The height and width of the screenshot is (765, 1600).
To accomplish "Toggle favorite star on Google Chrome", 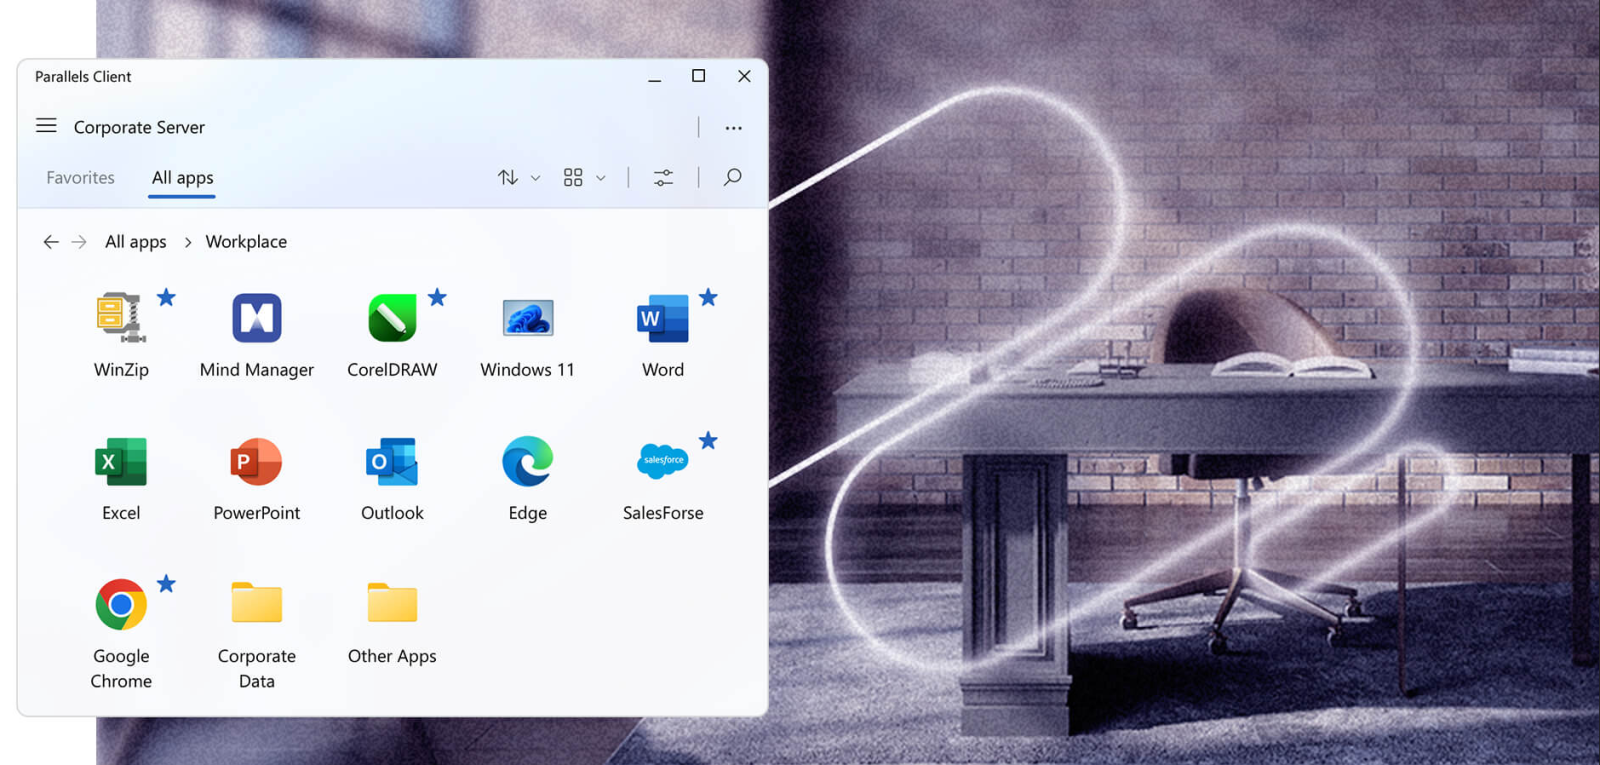I will [166, 583].
